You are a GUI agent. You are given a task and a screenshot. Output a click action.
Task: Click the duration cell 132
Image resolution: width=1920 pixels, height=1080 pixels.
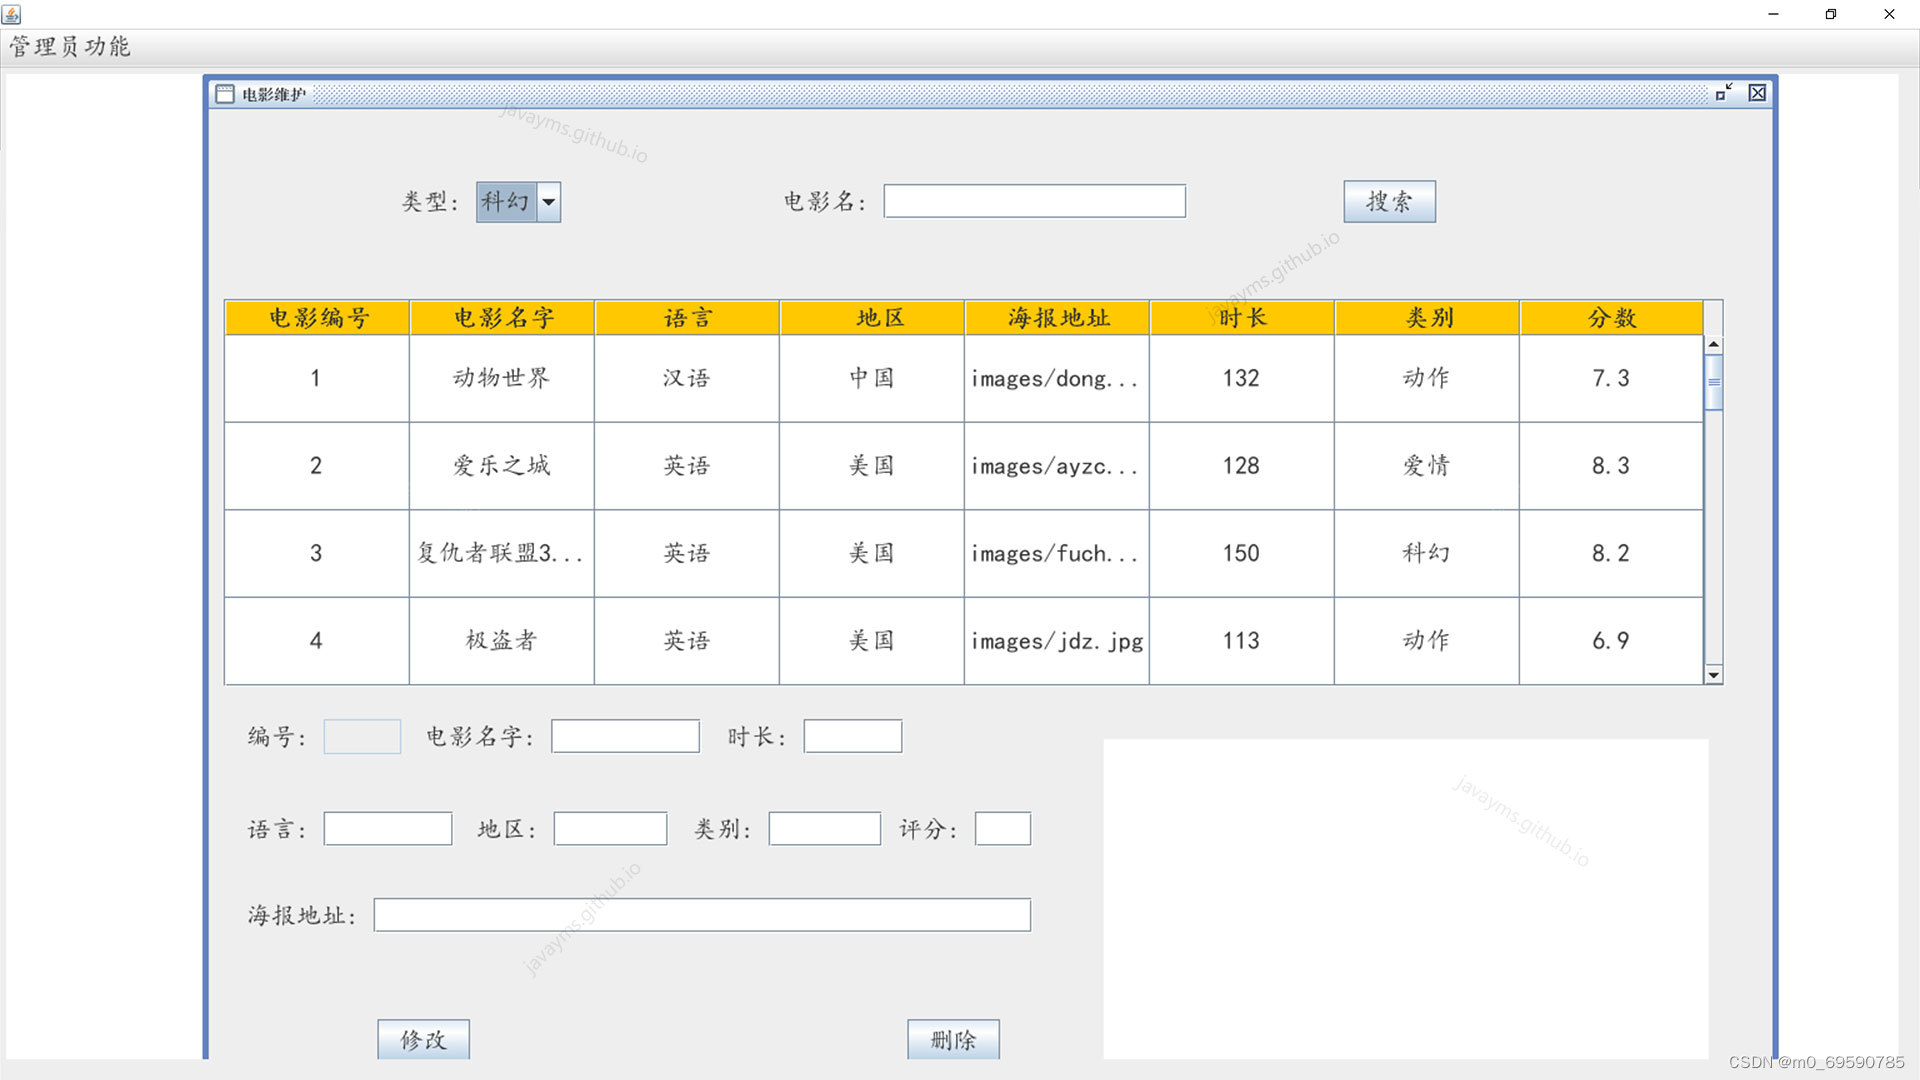point(1241,378)
